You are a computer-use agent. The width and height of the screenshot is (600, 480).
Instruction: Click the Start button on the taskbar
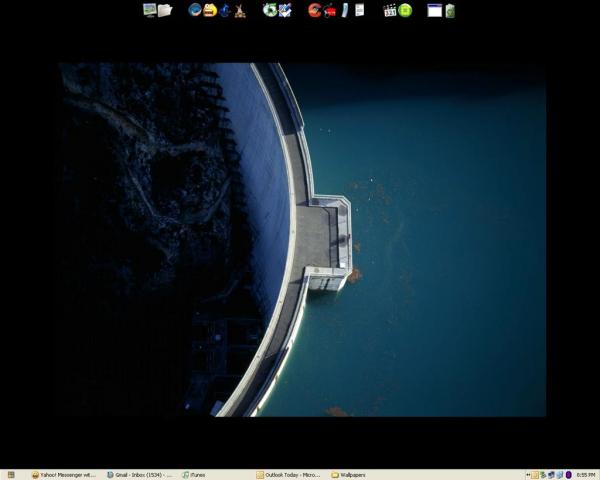tap(11, 475)
